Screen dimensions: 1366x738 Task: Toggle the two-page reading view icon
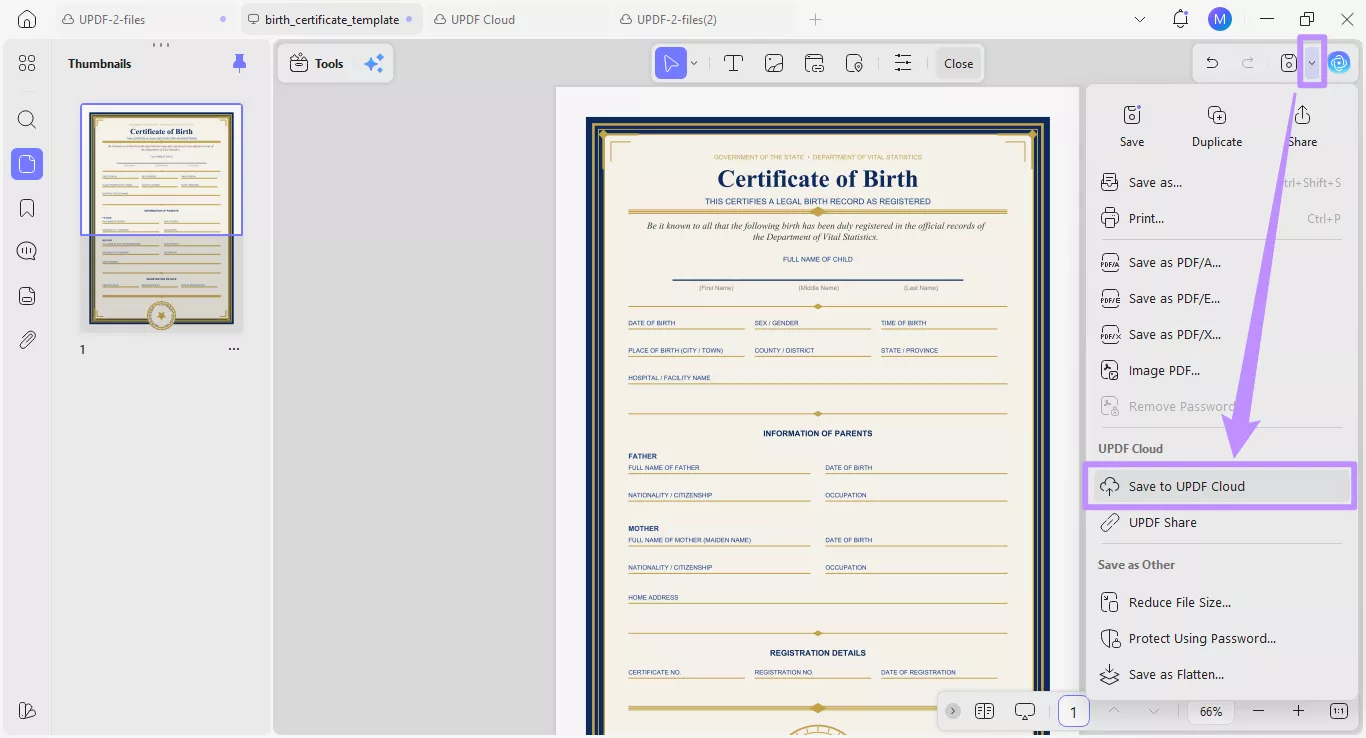(x=984, y=711)
